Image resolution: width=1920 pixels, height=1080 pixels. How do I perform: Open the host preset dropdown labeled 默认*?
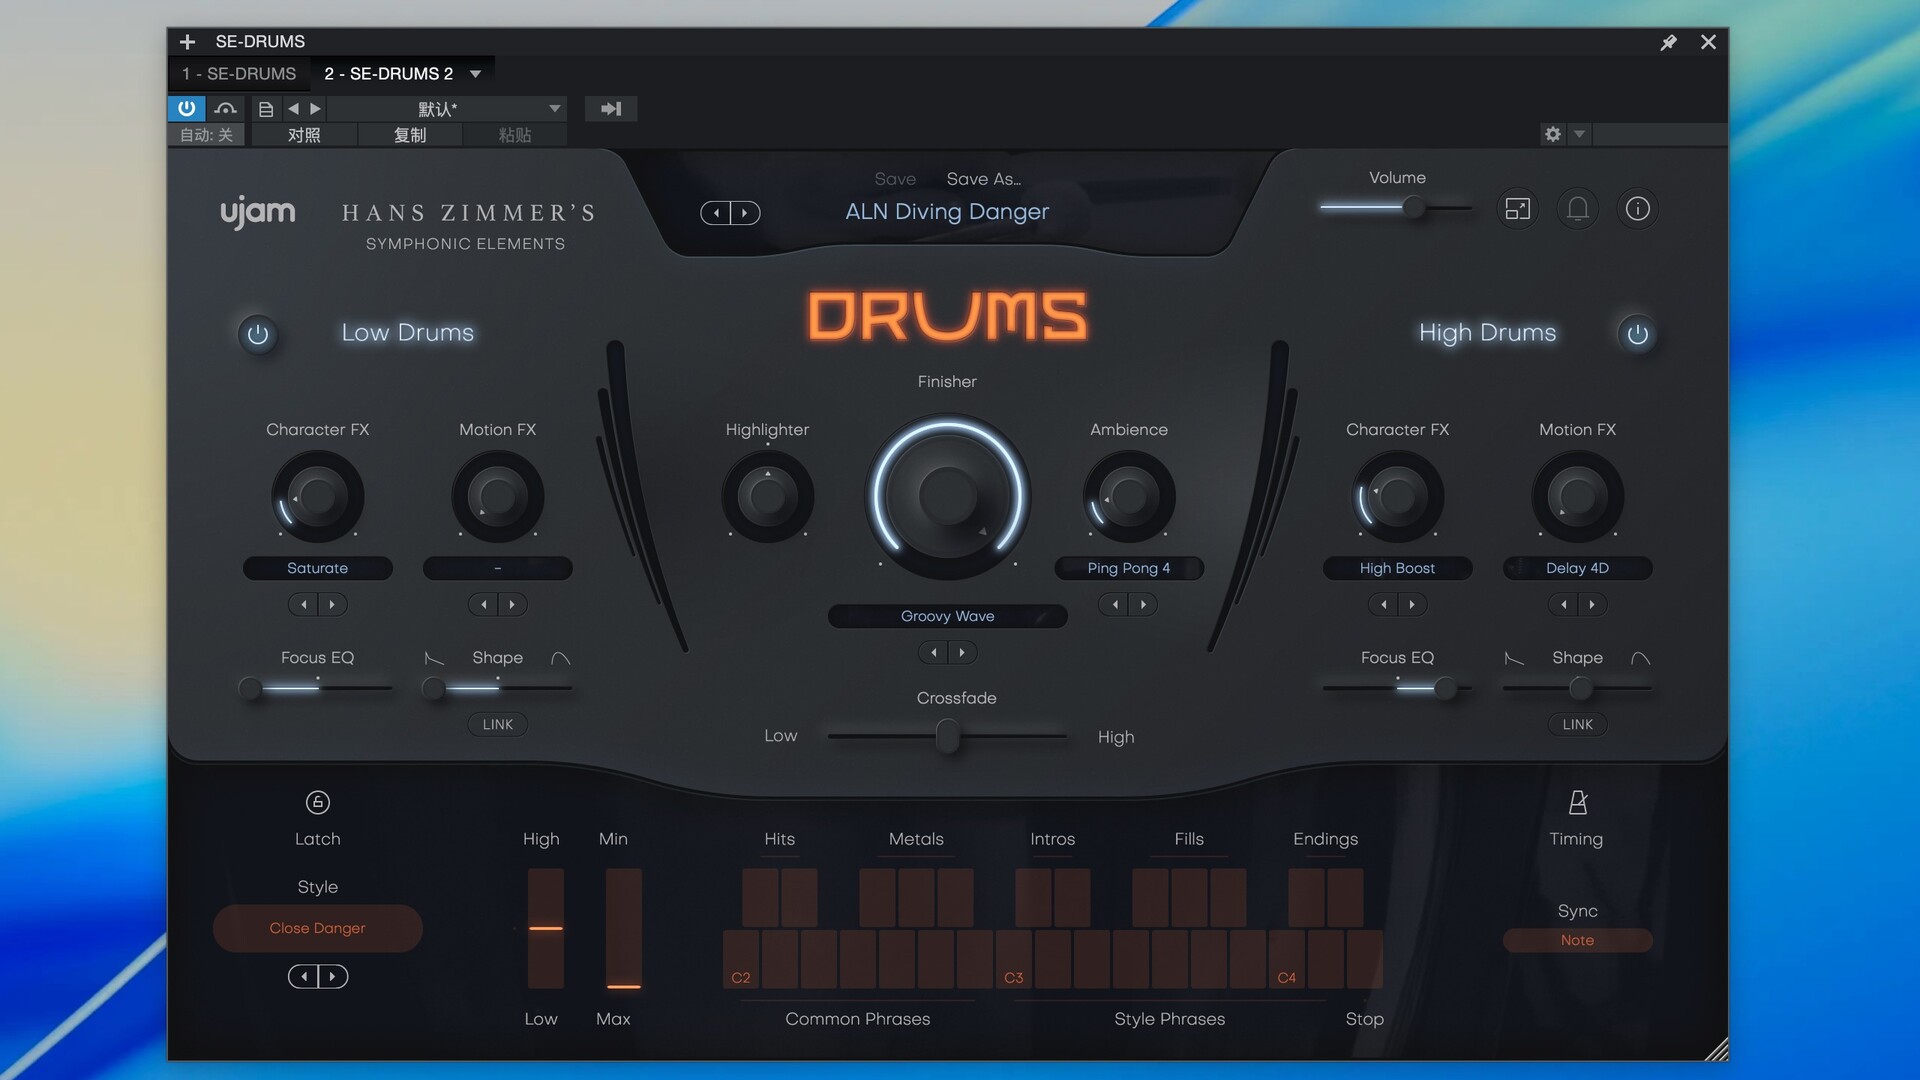(x=447, y=108)
